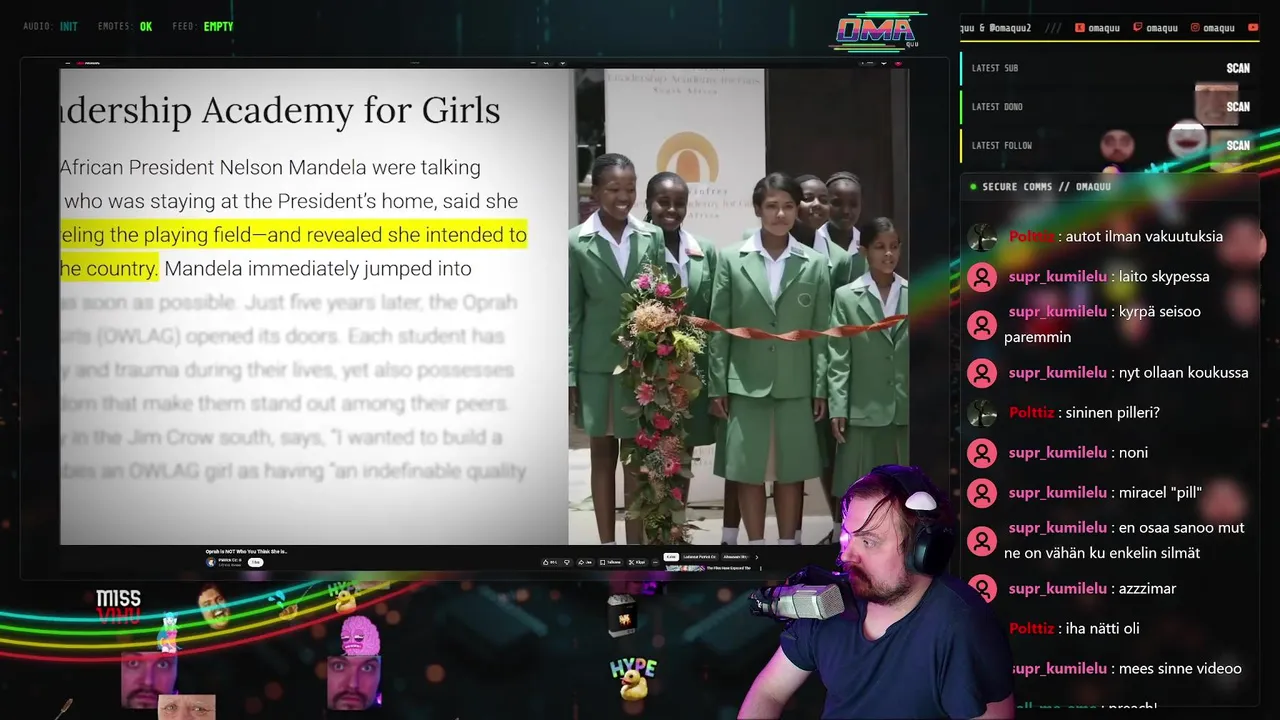
Task: Share the video using the Jaa button
Action: click(x=586, y=562)
